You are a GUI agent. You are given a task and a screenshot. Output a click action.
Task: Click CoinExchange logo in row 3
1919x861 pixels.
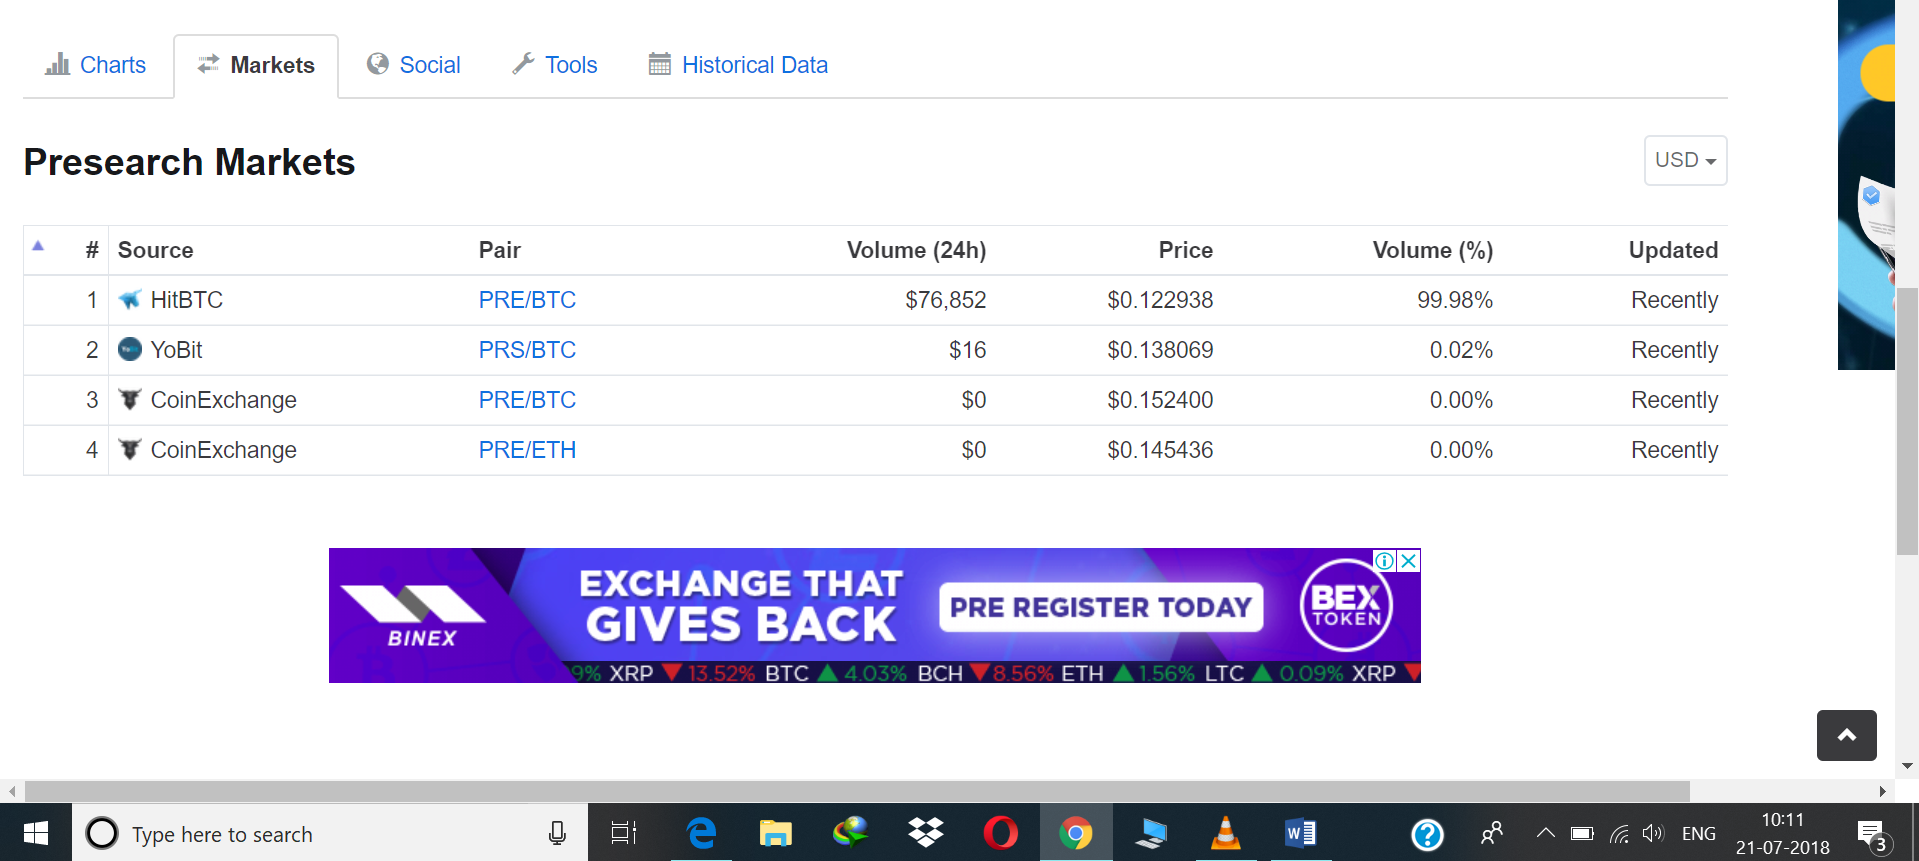(130, 399)
